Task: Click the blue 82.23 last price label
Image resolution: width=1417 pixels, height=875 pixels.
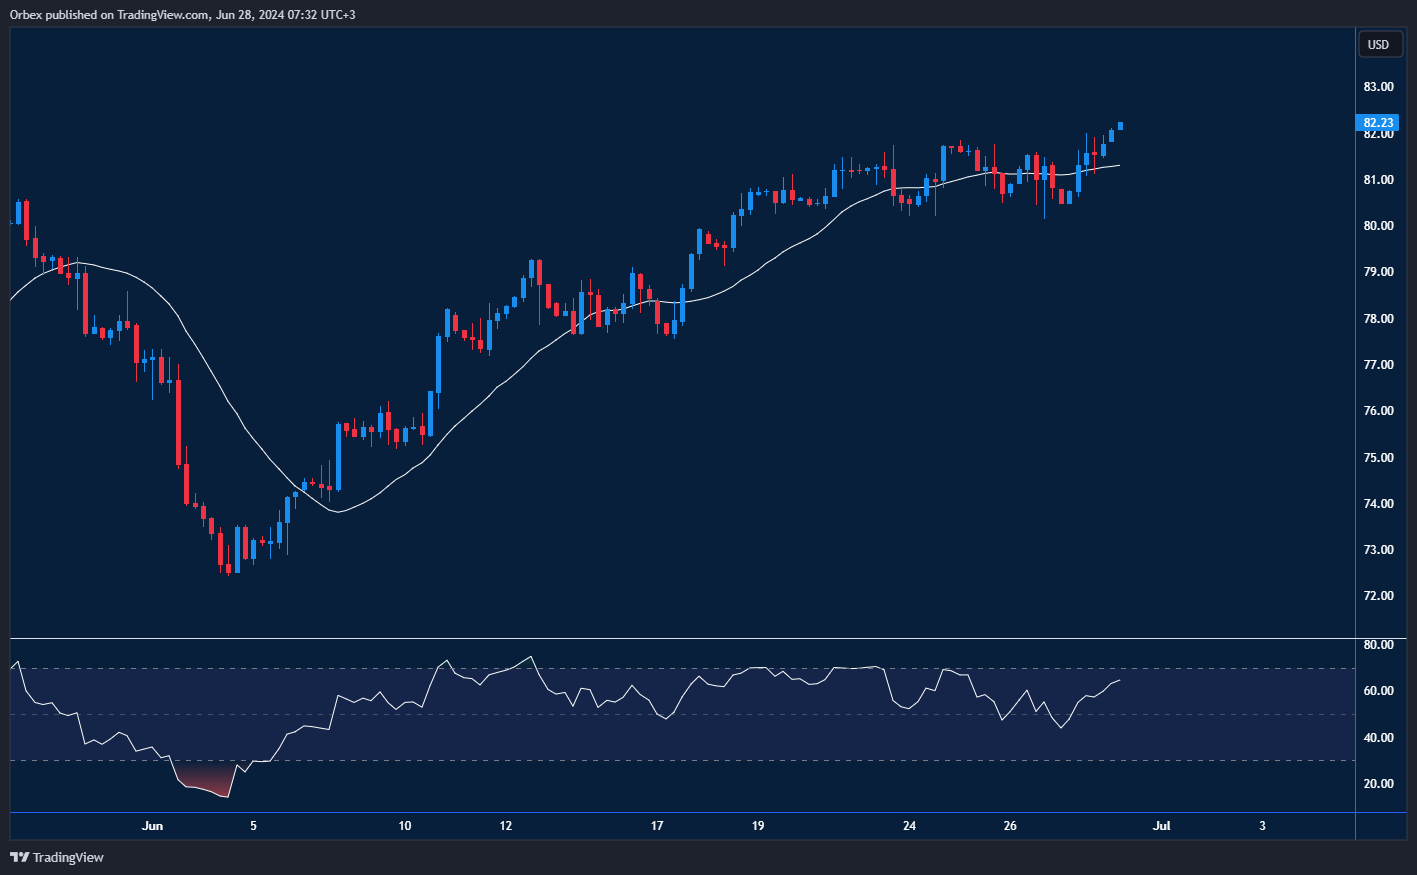Action: point(1379,122)
